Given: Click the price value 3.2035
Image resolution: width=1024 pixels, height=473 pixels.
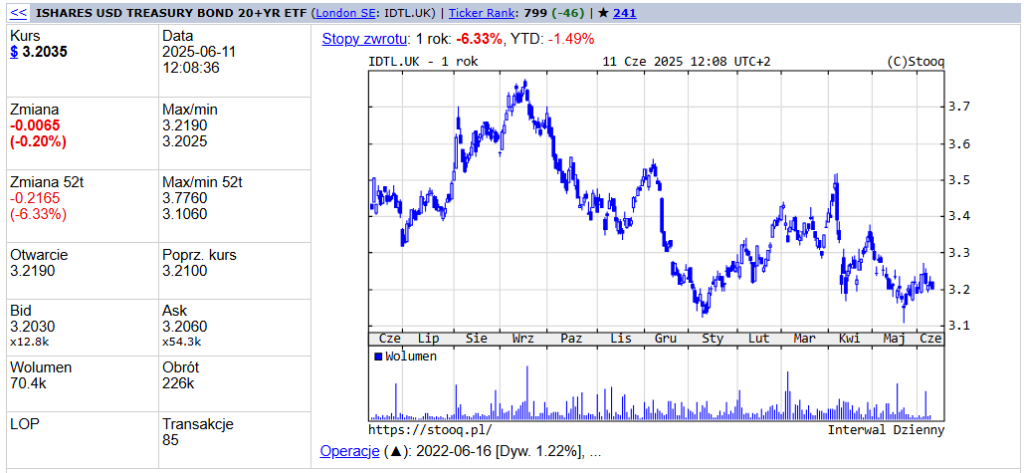Looking at the screenshot, I should 44,52.
